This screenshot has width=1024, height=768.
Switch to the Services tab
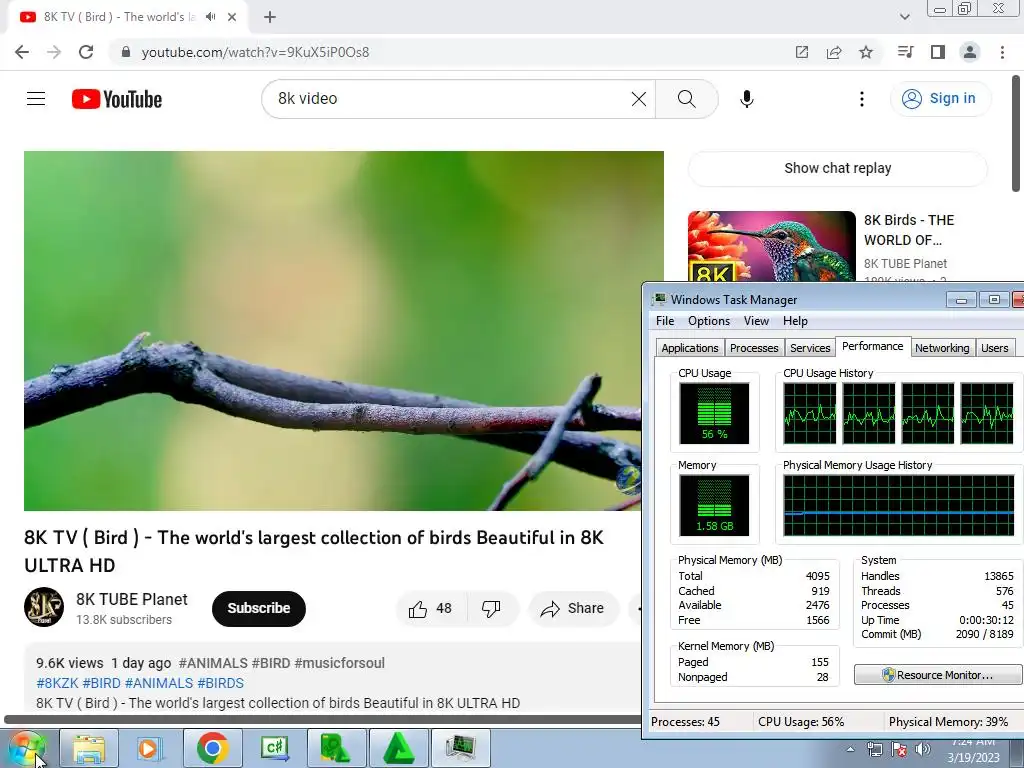pyautogui.click(x=810, y=348)
